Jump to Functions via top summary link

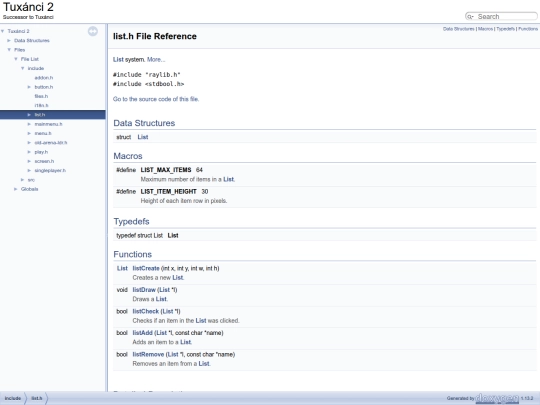coord(528,29)
